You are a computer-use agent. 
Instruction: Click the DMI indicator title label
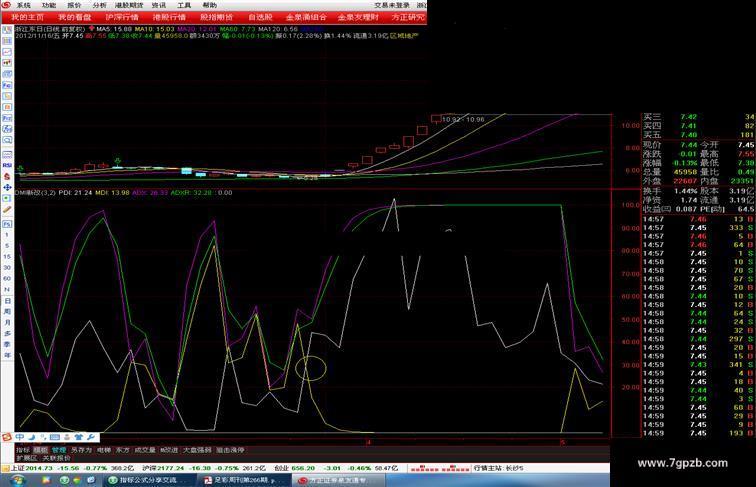point(35,192)
